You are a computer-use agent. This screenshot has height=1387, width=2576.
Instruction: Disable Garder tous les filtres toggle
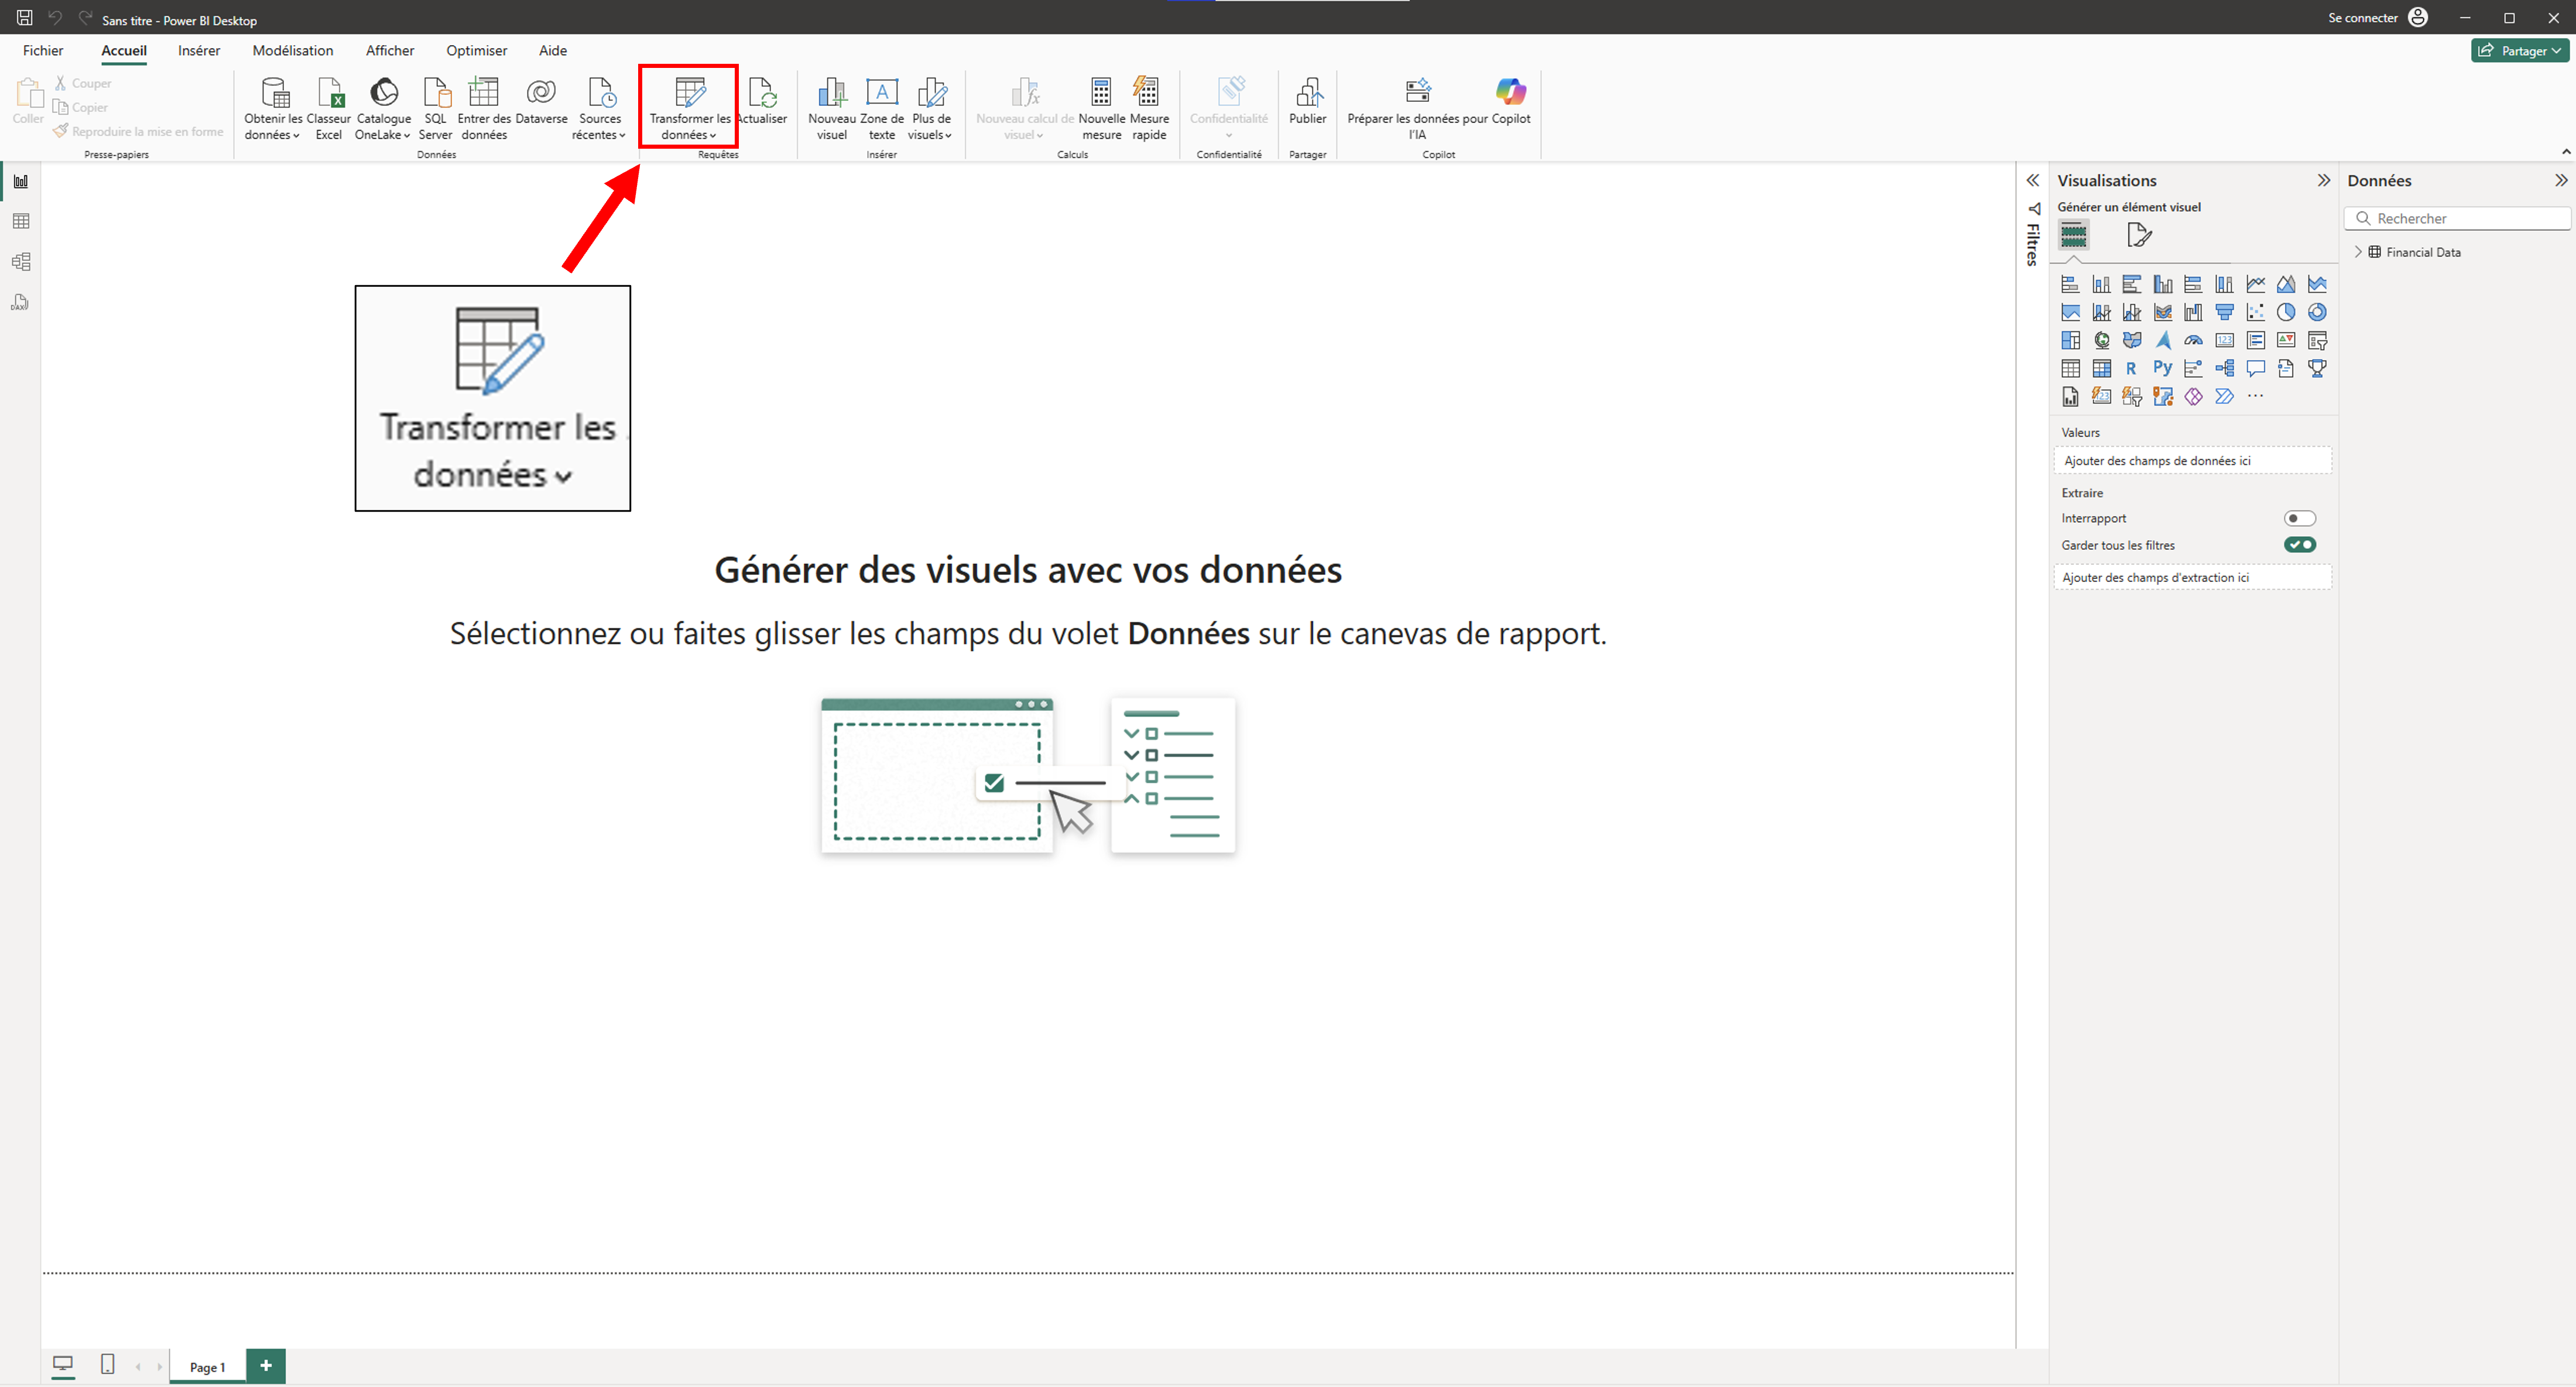click(2299, 545)
